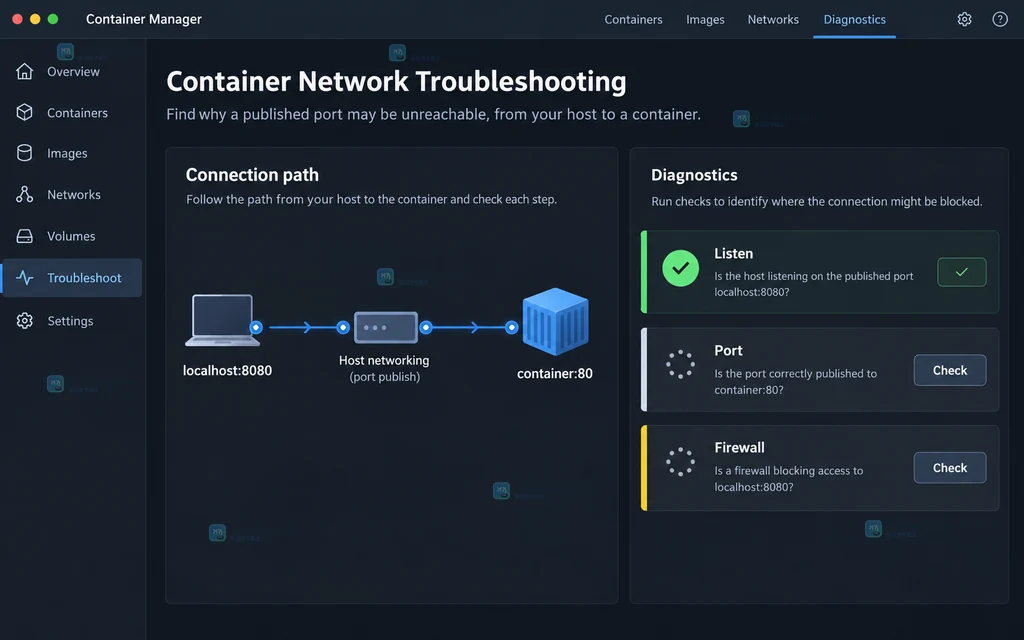Select the laptop host icon in diagram
1024x640 pixels.
pyautogui.click(x=222, y=320)
